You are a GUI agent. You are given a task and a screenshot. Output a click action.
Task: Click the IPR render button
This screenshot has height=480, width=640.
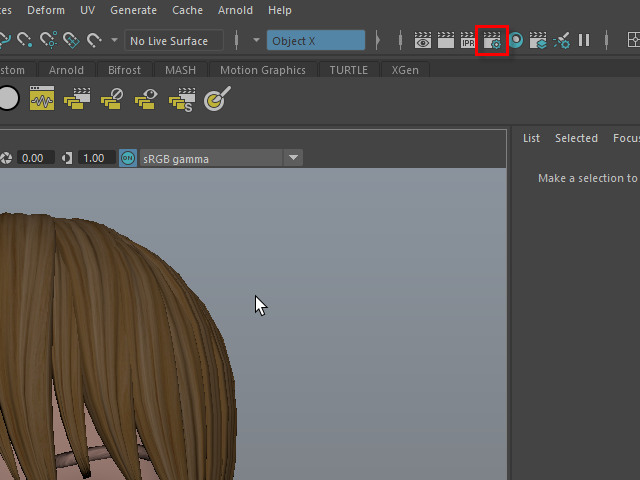click(467, 41)
